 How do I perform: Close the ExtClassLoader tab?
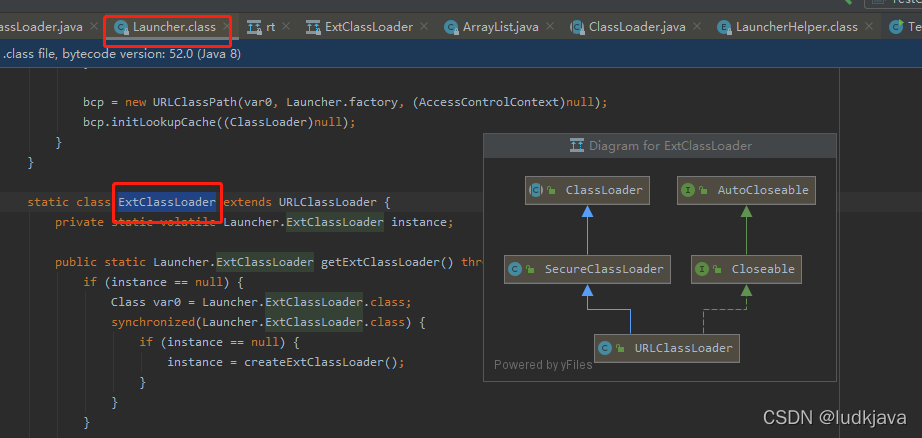425,26
